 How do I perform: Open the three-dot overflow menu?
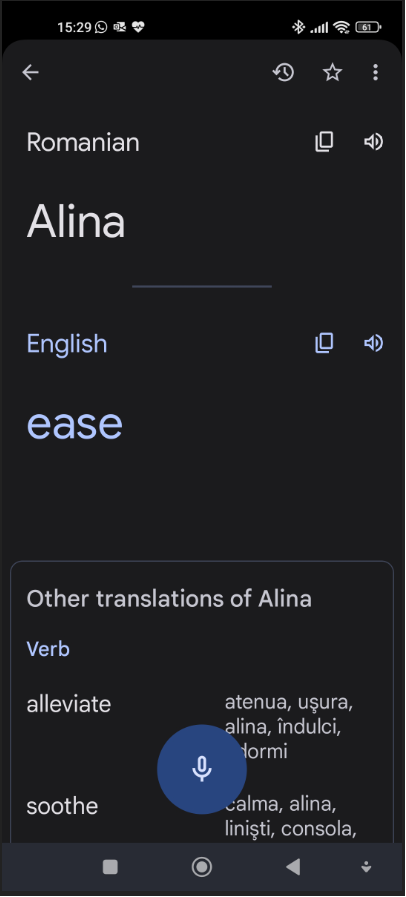coord(375,72)
